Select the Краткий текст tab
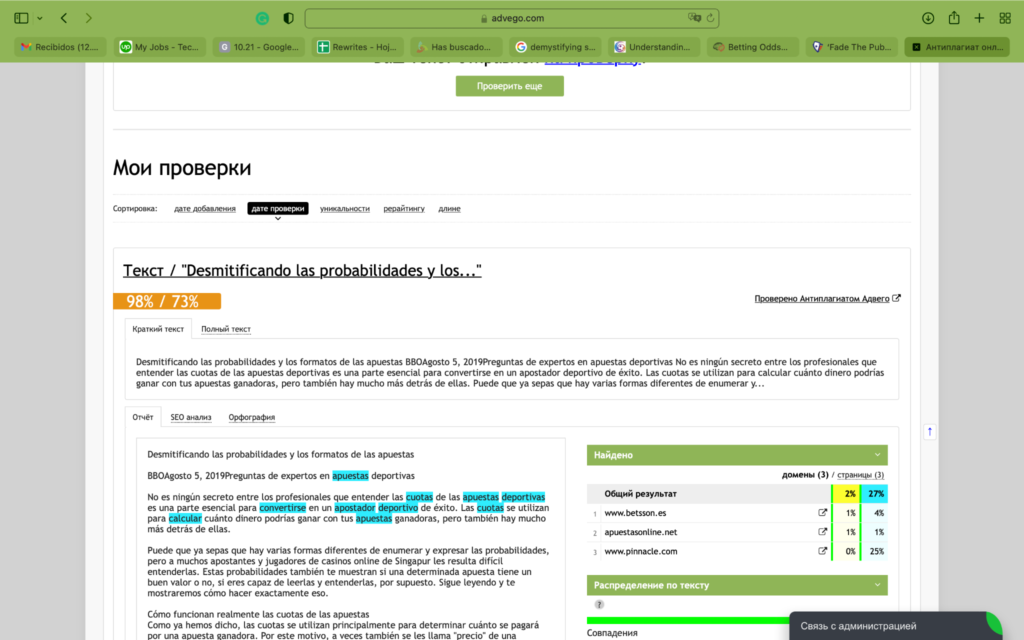This screenshot has width=1024, height=640. 158,329
